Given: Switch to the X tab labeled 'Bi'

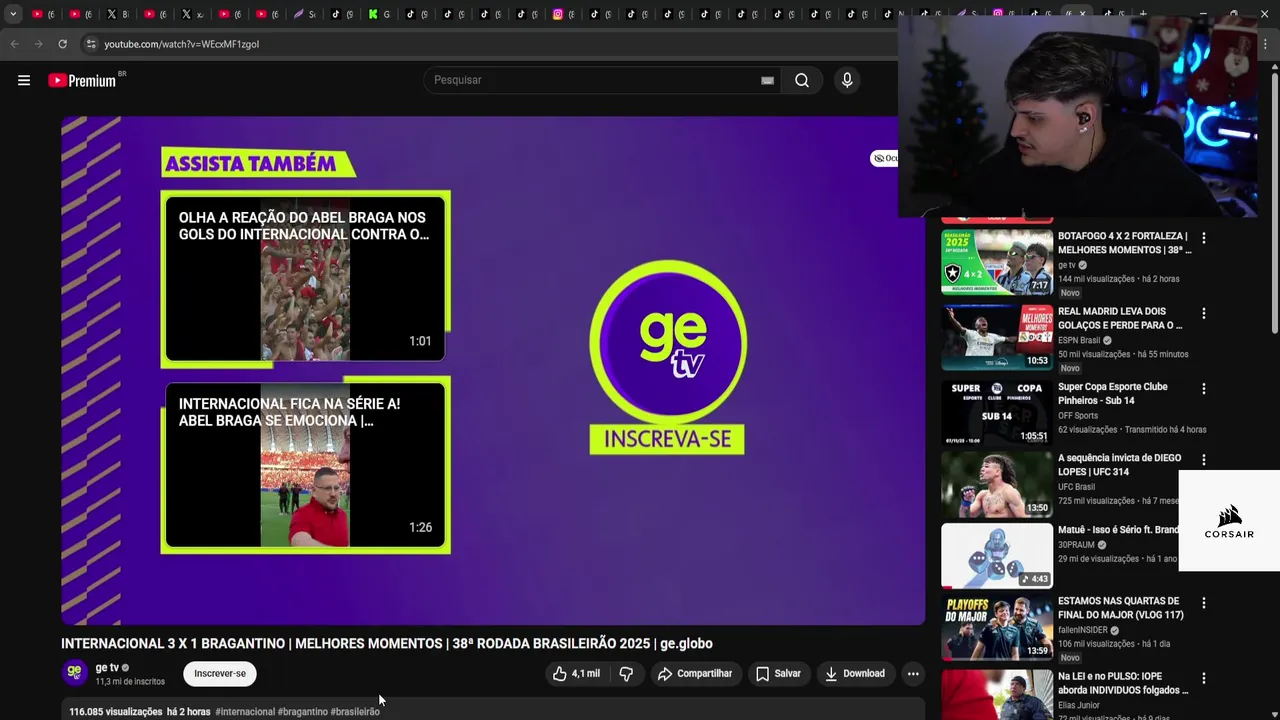Looking at the screenshot, I should point(117,14).
